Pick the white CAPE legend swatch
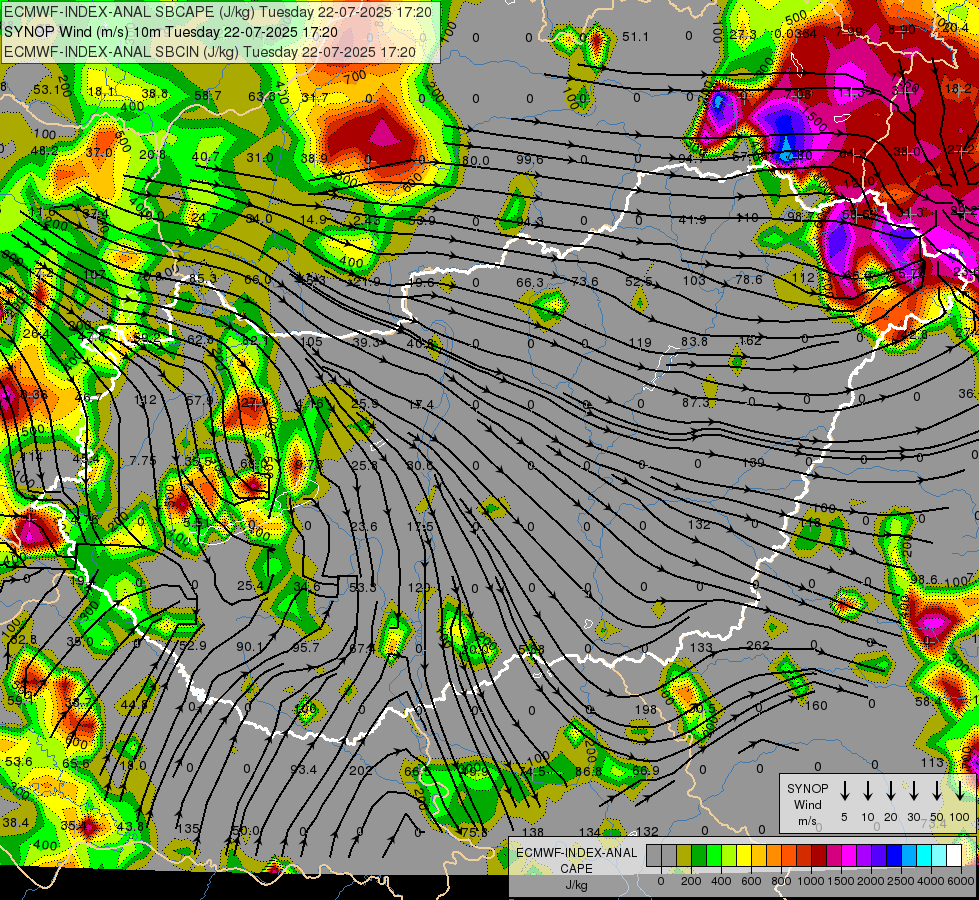Image resolution: width=979 pixels, height=900 pixels. (x=954, y=855)
